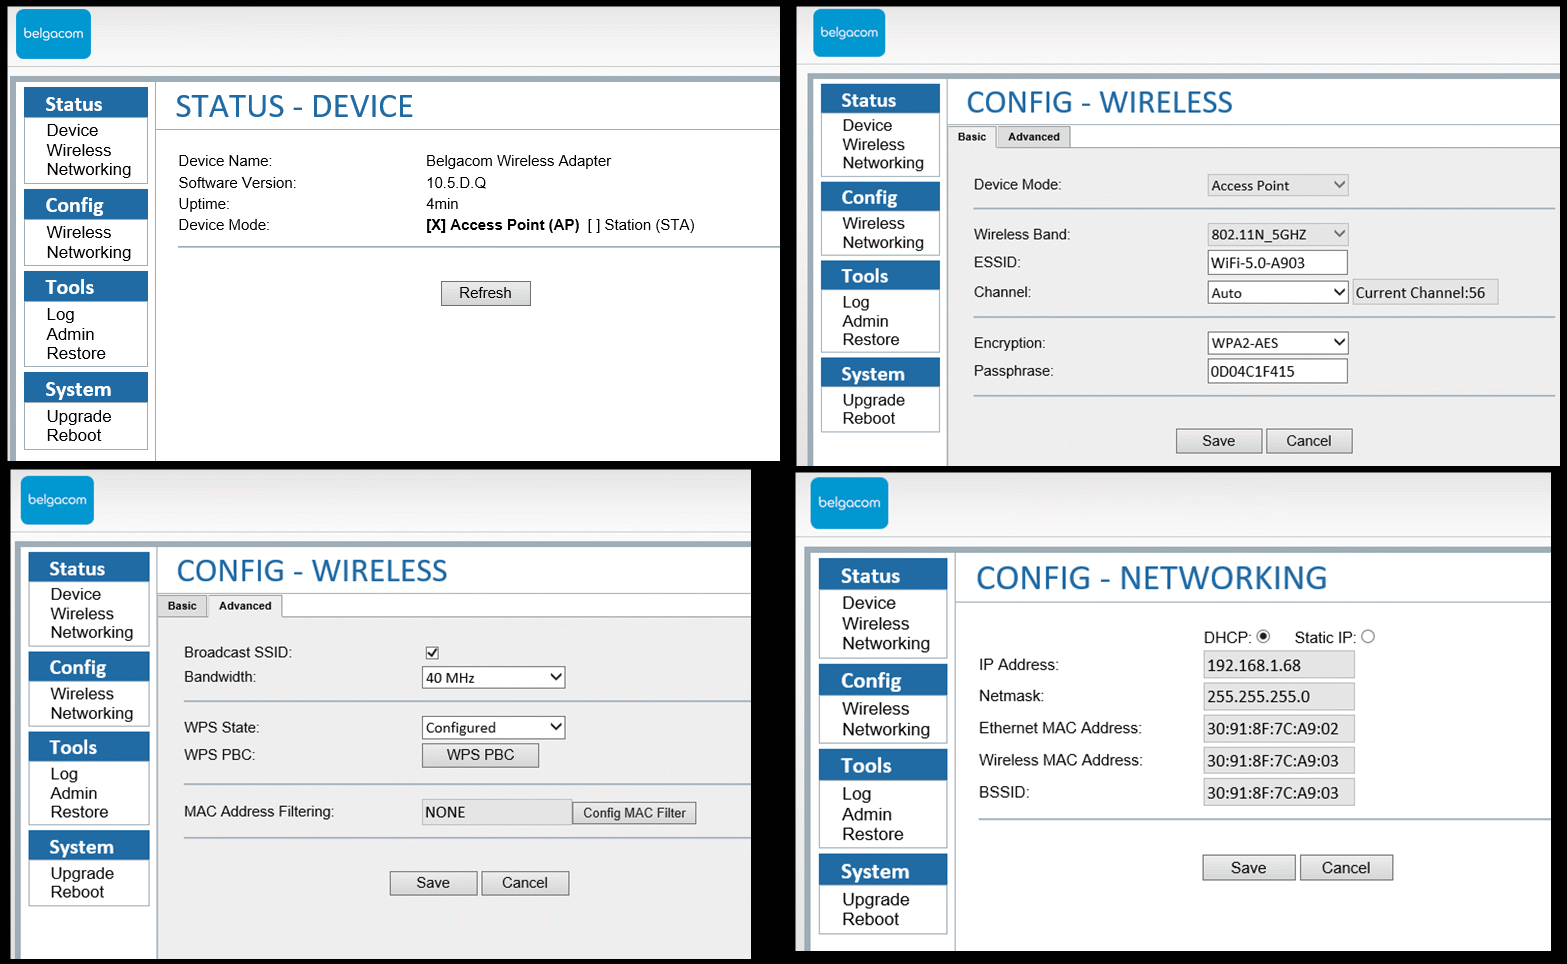This screenshot has width=1567, height=964.
Task: Select the Static IP radio button
Action: [x=1368, y=637]
